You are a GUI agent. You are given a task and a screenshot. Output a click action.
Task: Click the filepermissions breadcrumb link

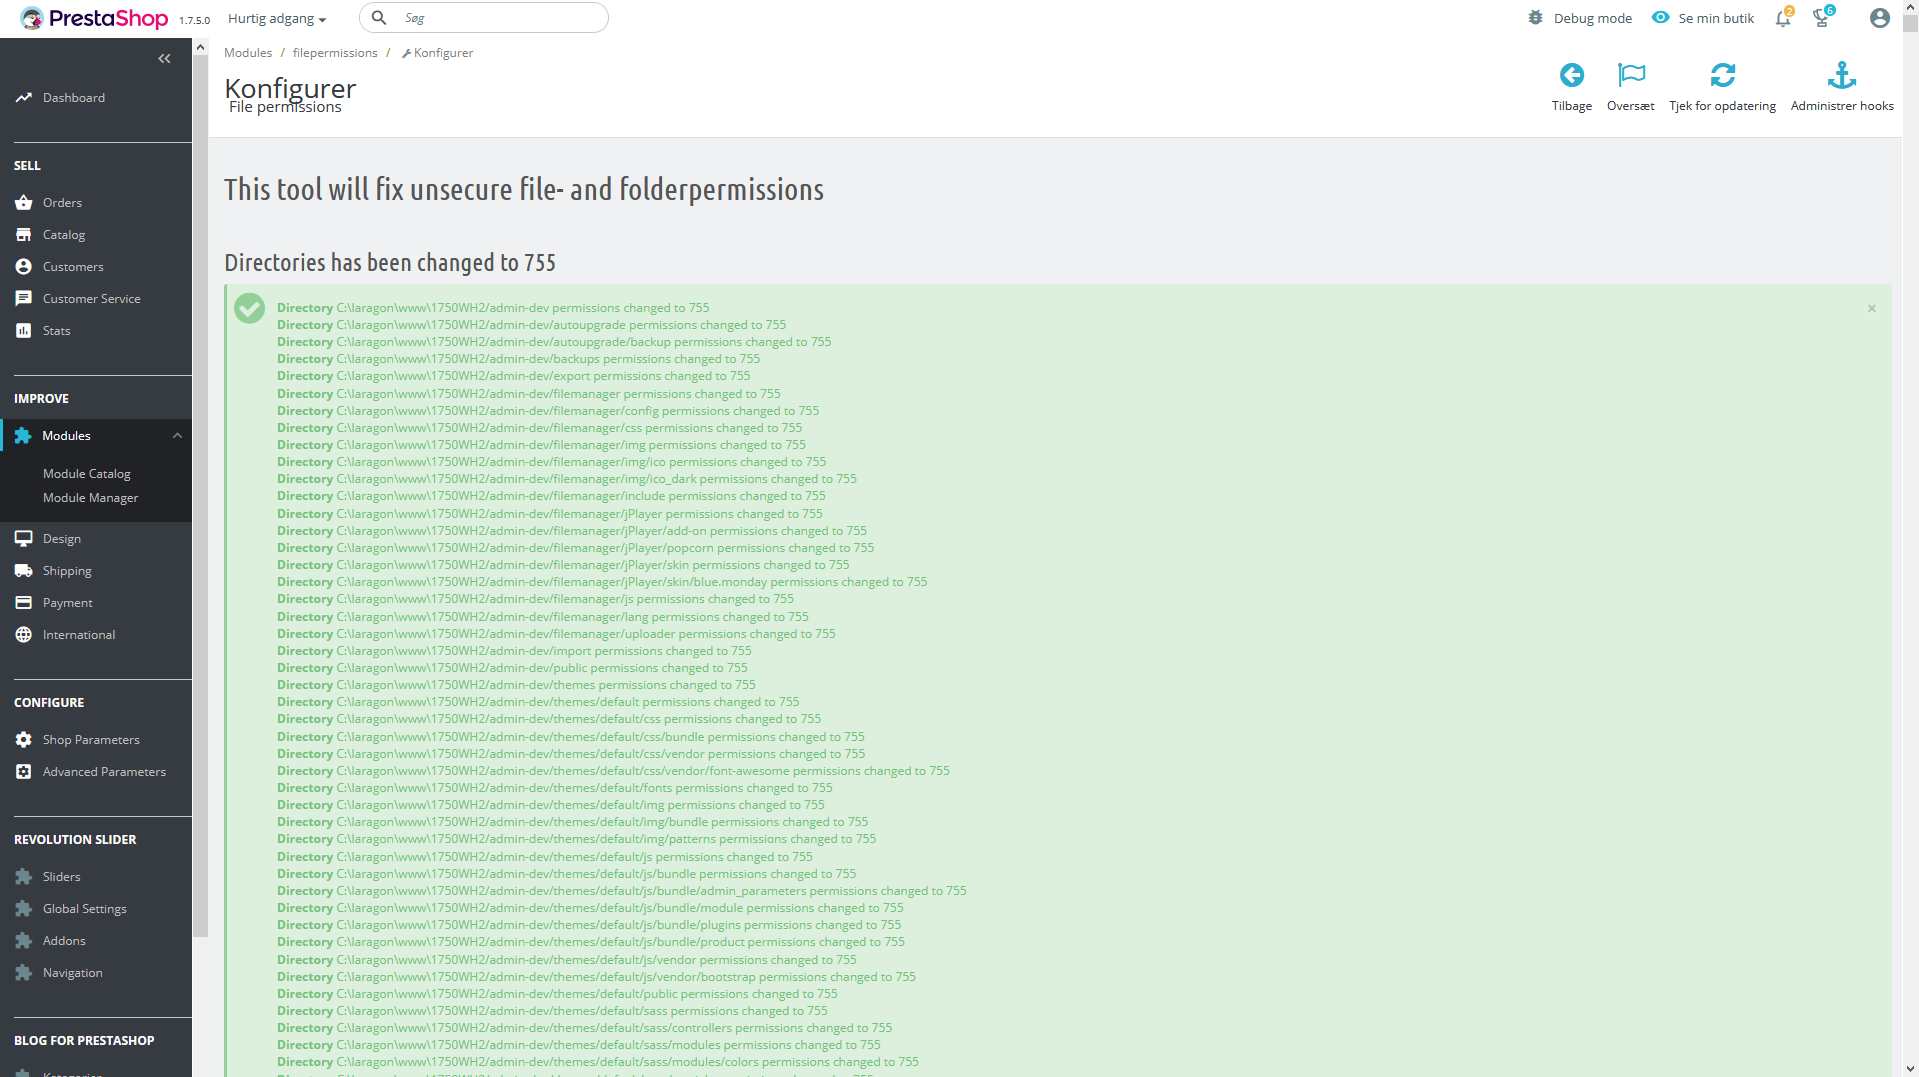tap(335, 53)
